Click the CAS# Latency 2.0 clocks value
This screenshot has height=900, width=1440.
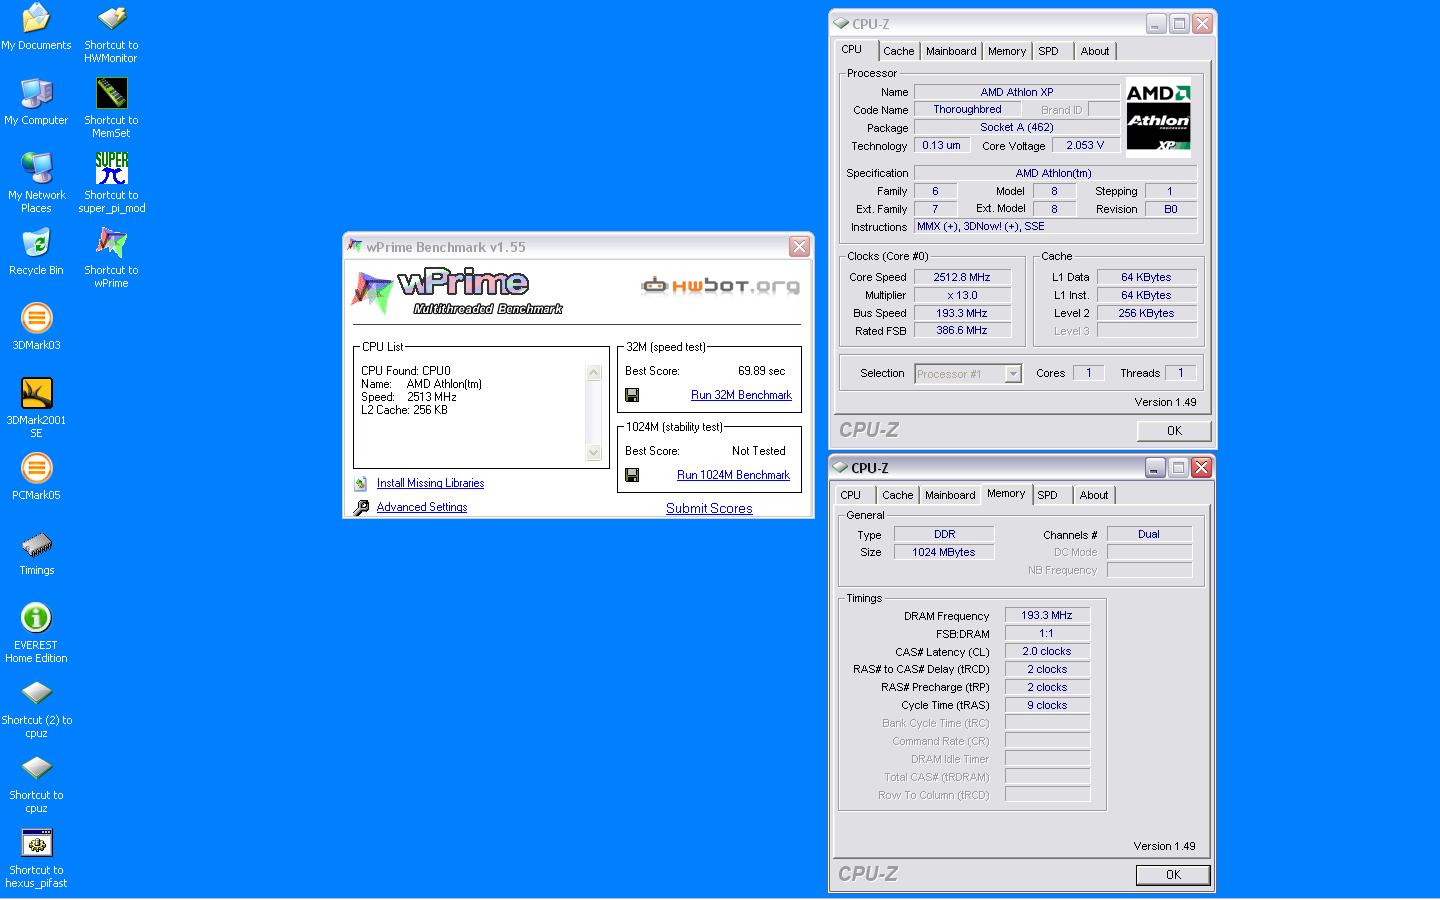pyautogui.click(x=1047, y=652)
